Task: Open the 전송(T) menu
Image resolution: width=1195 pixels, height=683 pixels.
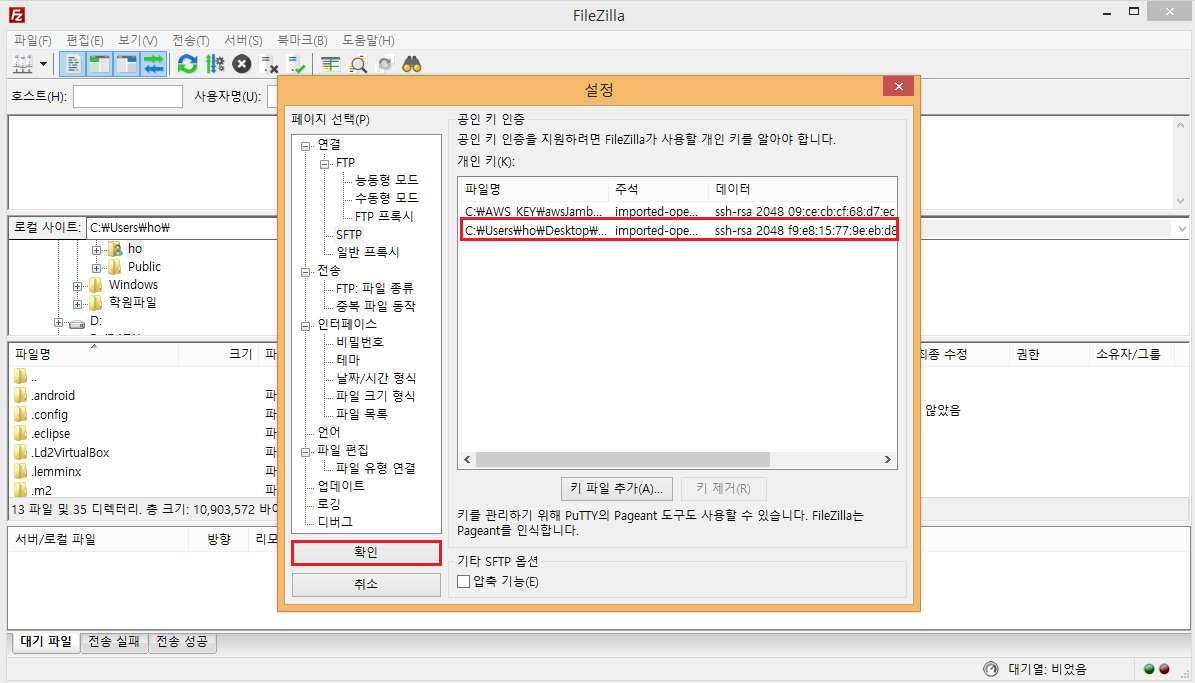Action: click(191, 40)
